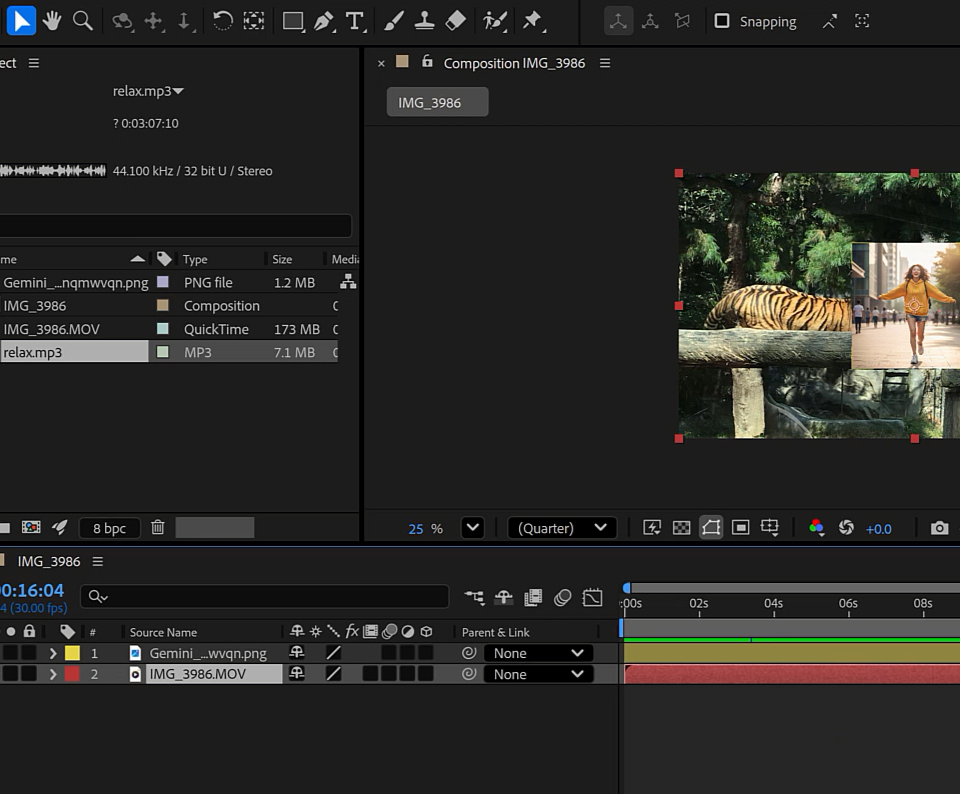This screenshot has width=960, height=794.
Task: Select the Clone Stamp tool
Action: [424, 21]
